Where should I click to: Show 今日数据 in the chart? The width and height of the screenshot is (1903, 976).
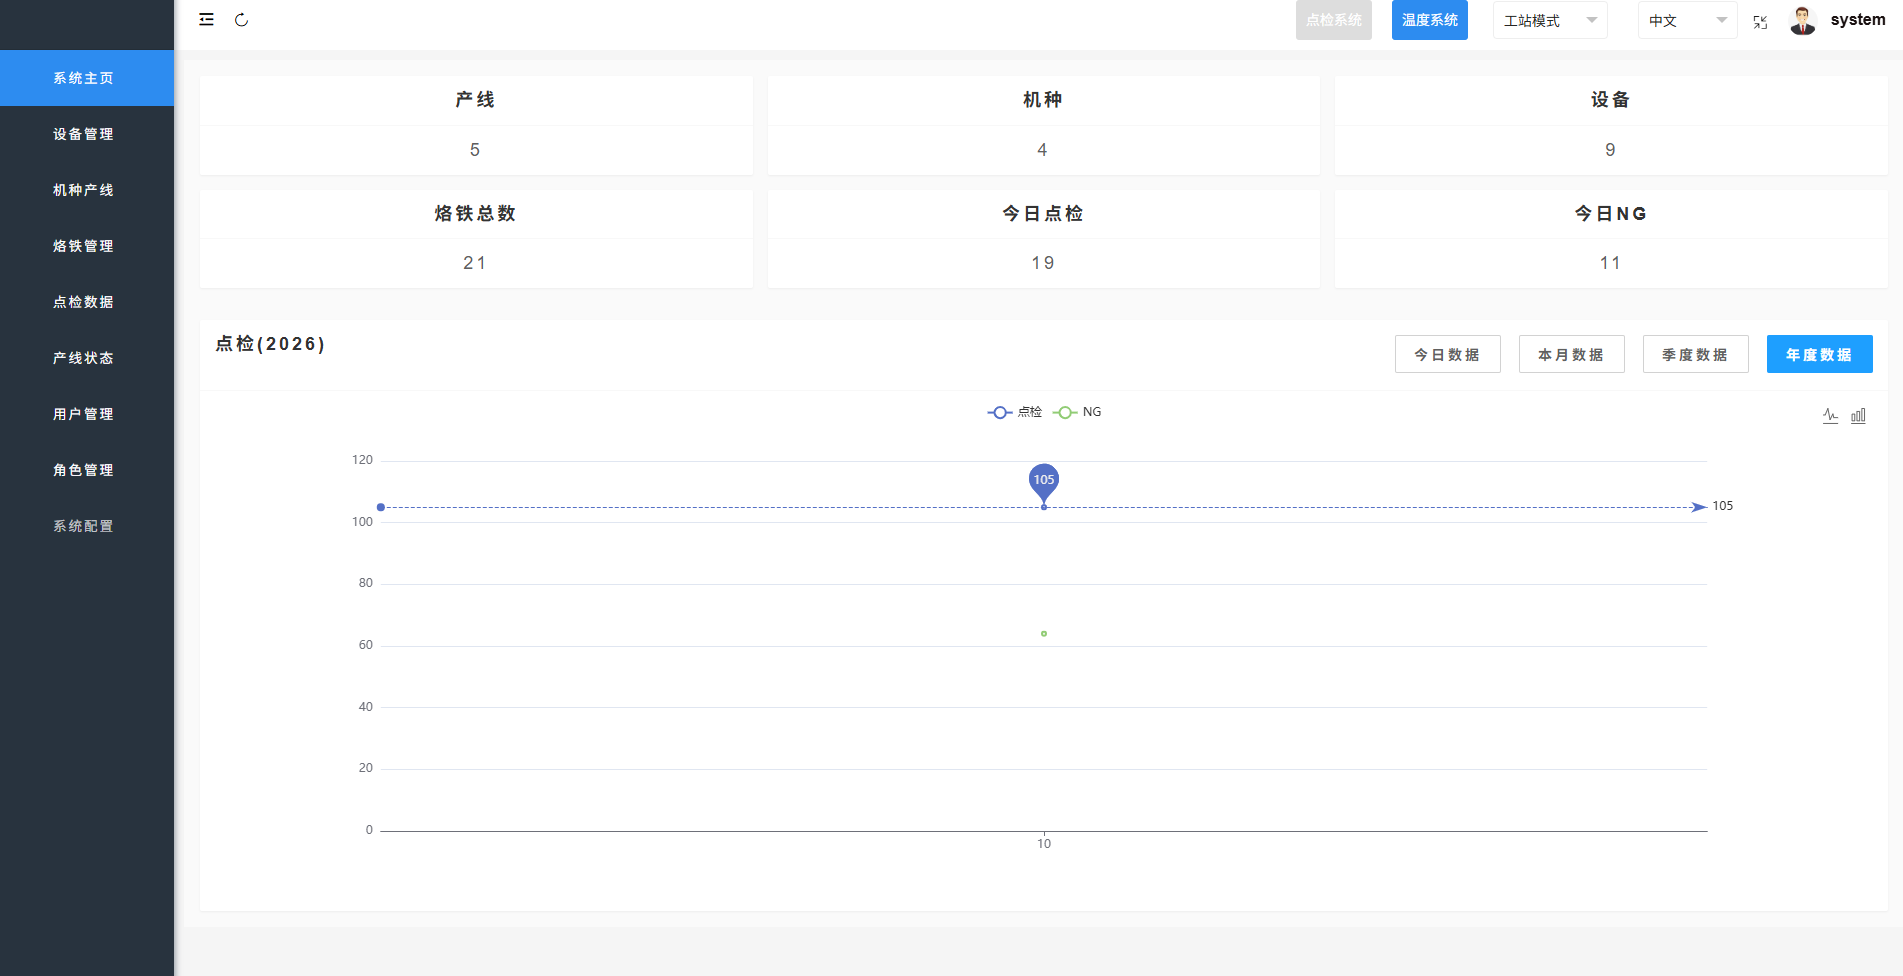point(1448,354)
